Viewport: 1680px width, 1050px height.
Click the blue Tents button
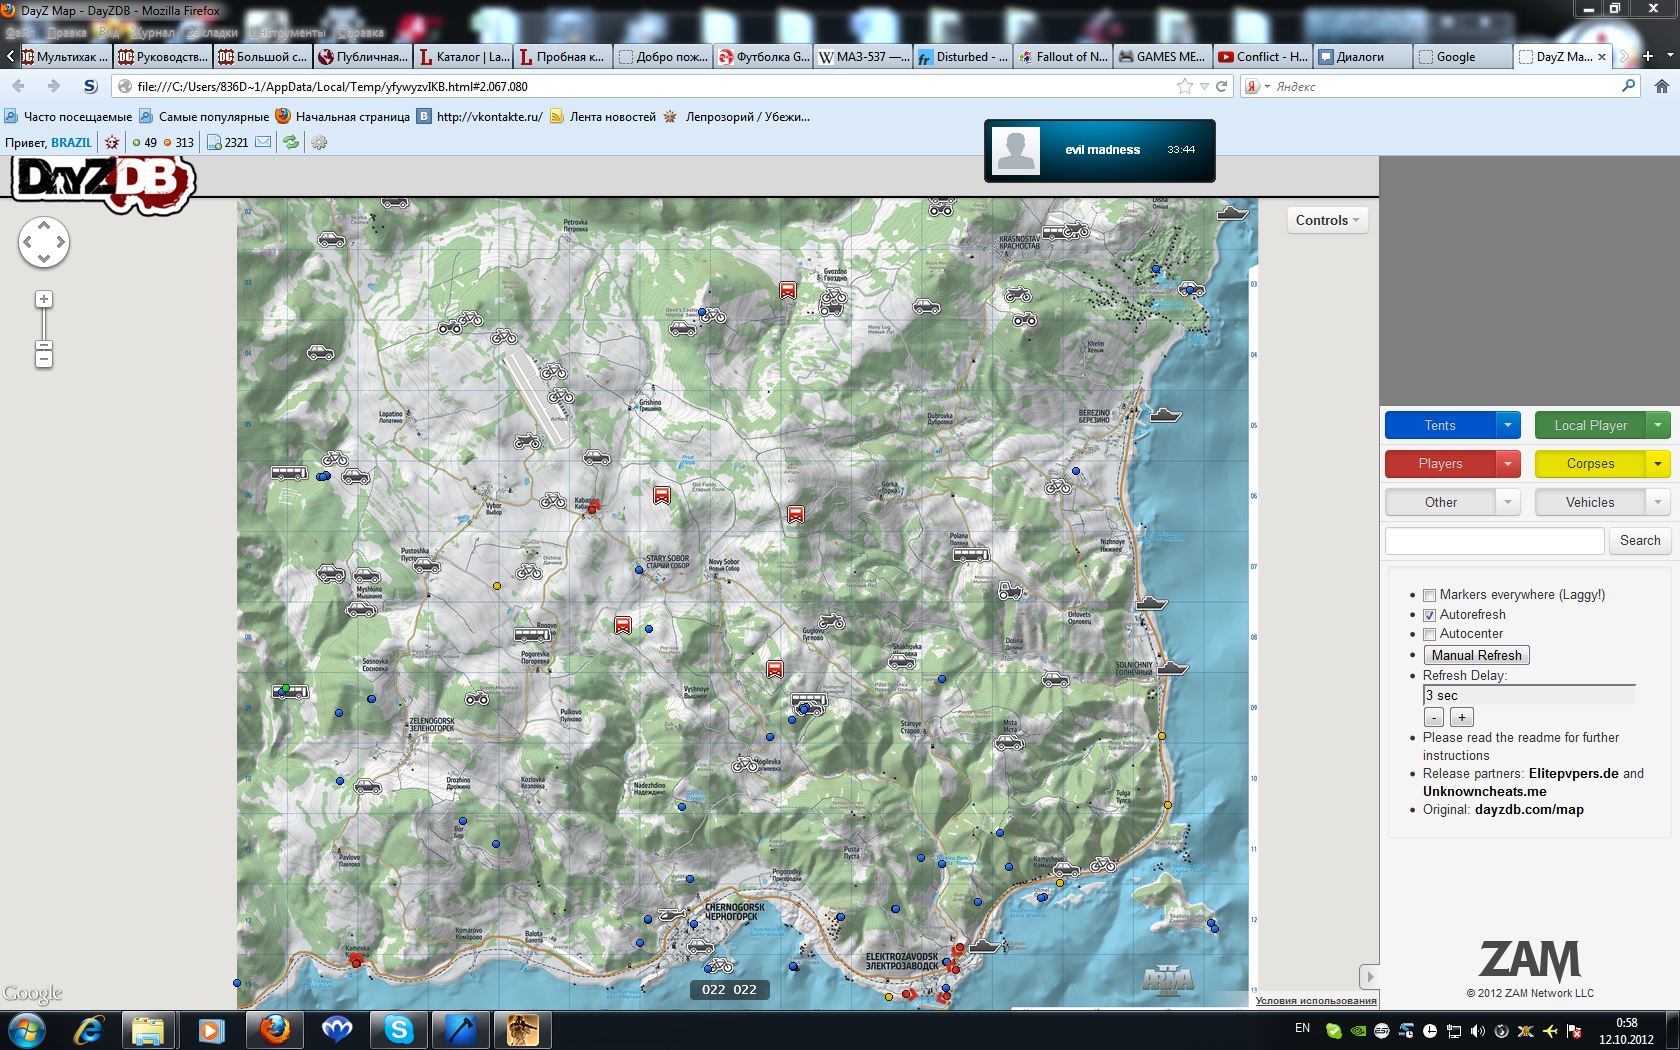tap(1440, 425)
